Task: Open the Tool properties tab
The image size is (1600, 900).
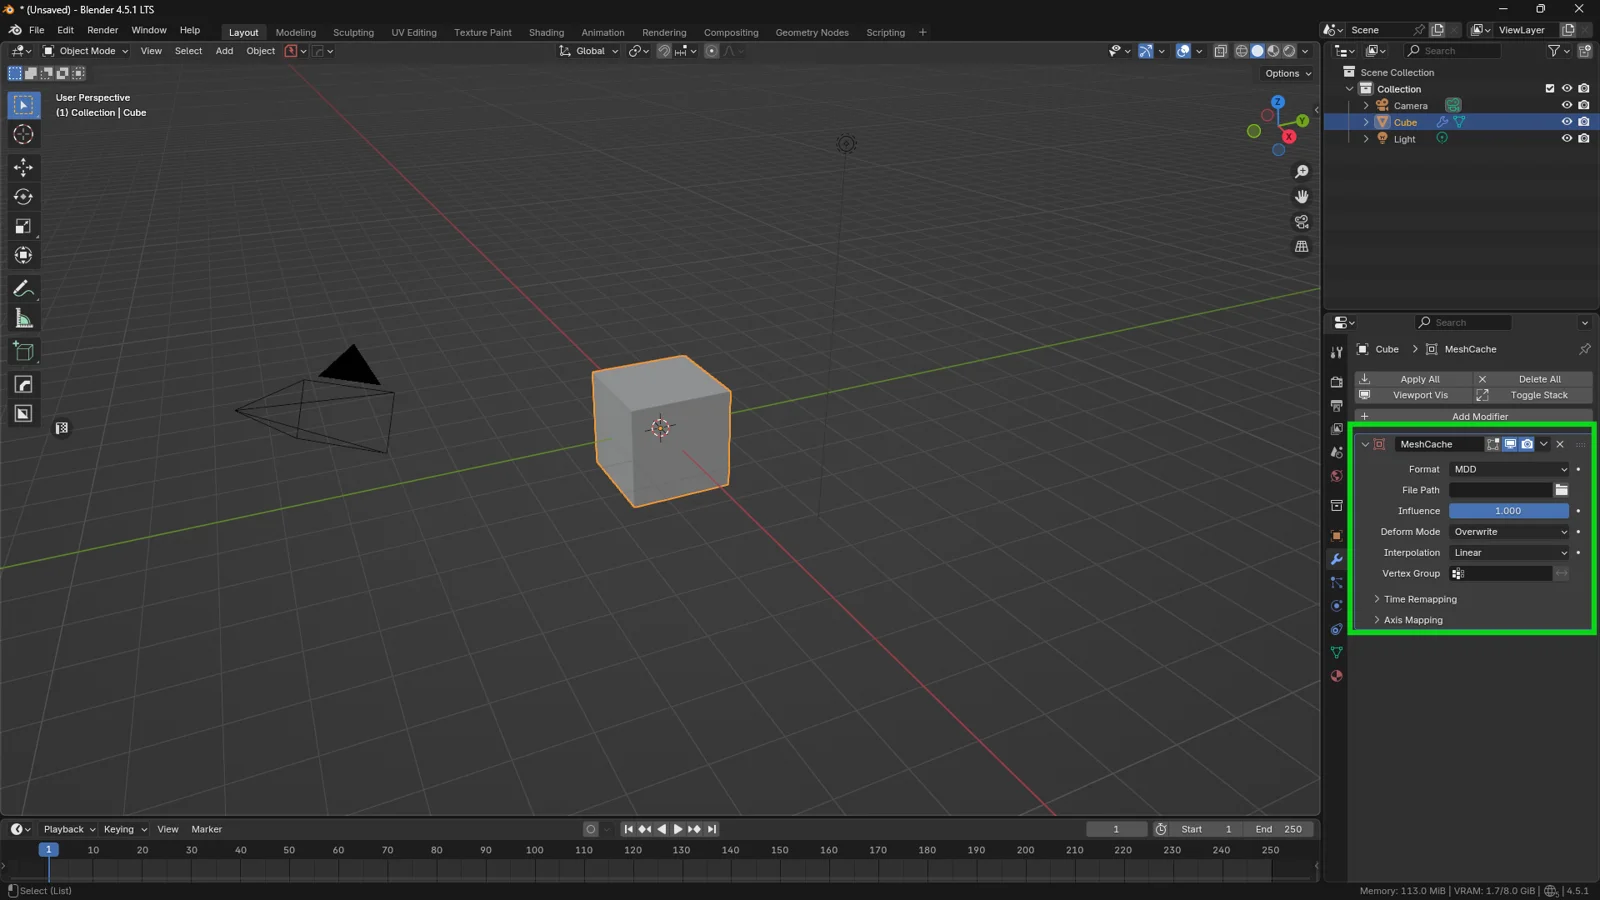Action: (1336, 352)
